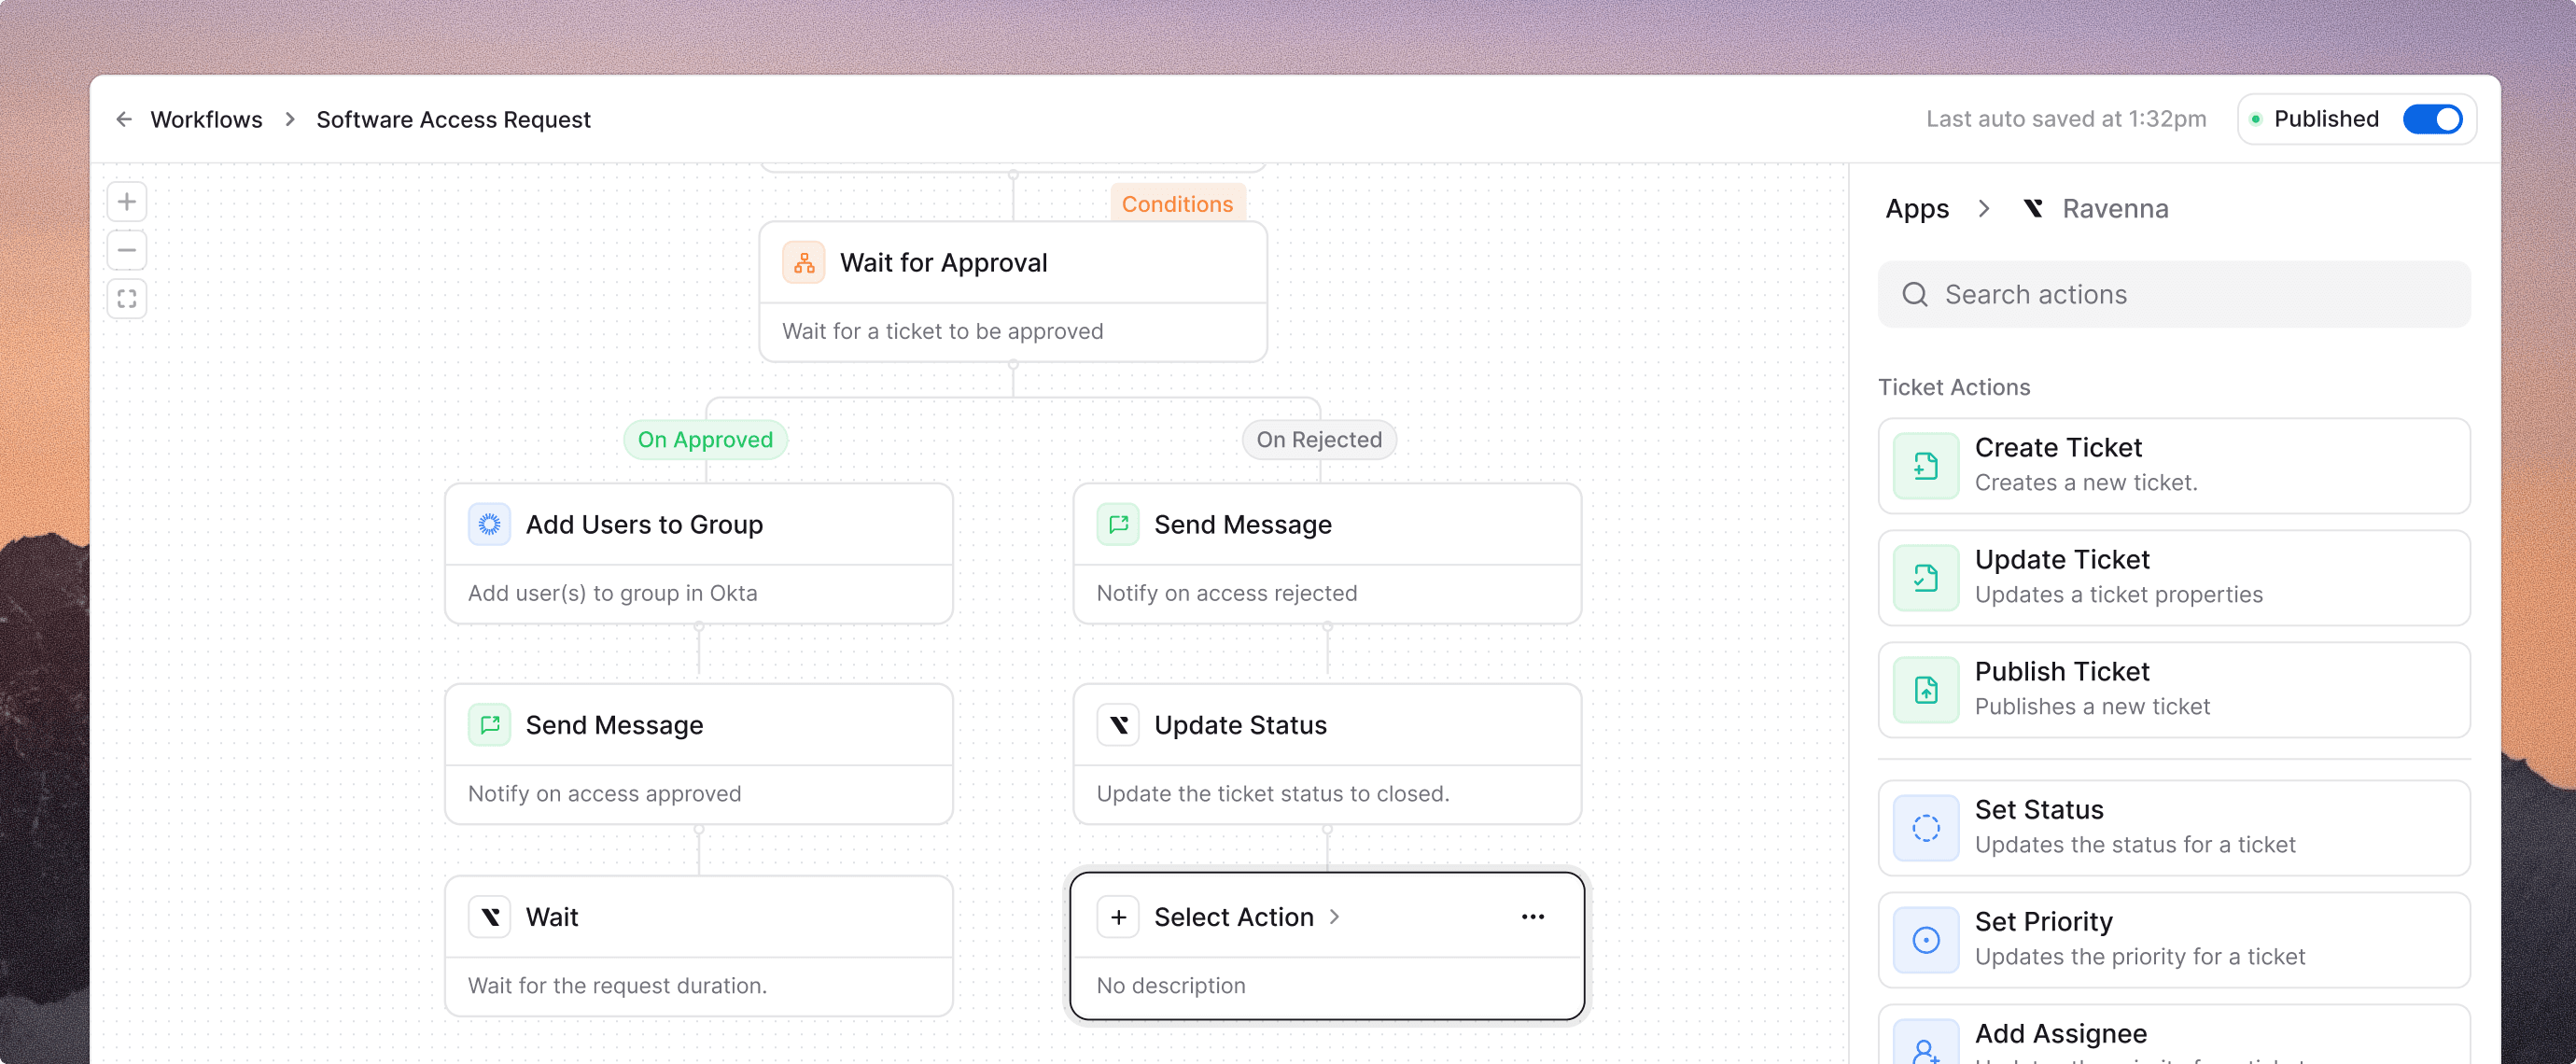Click the back arrow next to Workflows
Viewport: 2576px width, 1064px height.
(x=124, y=119)
